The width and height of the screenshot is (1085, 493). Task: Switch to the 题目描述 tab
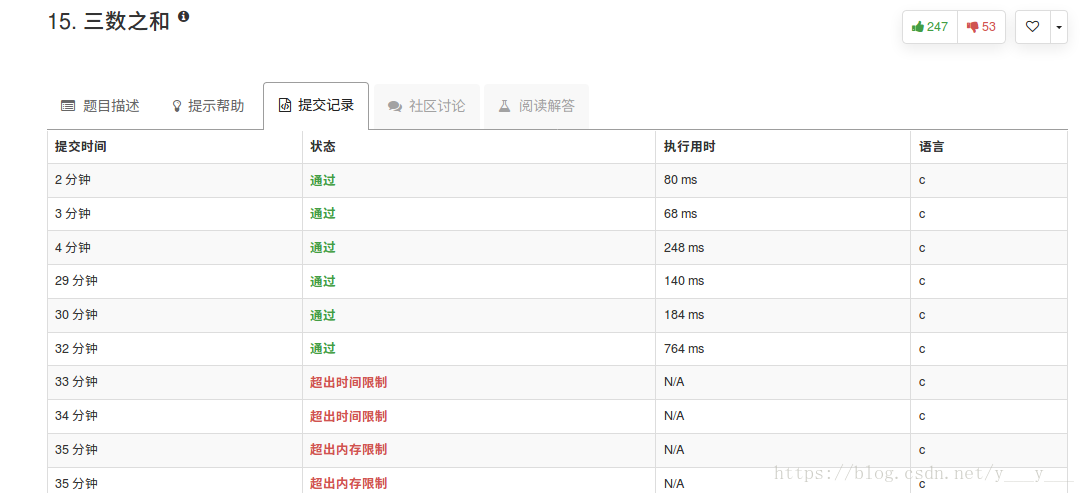[100, 106]
